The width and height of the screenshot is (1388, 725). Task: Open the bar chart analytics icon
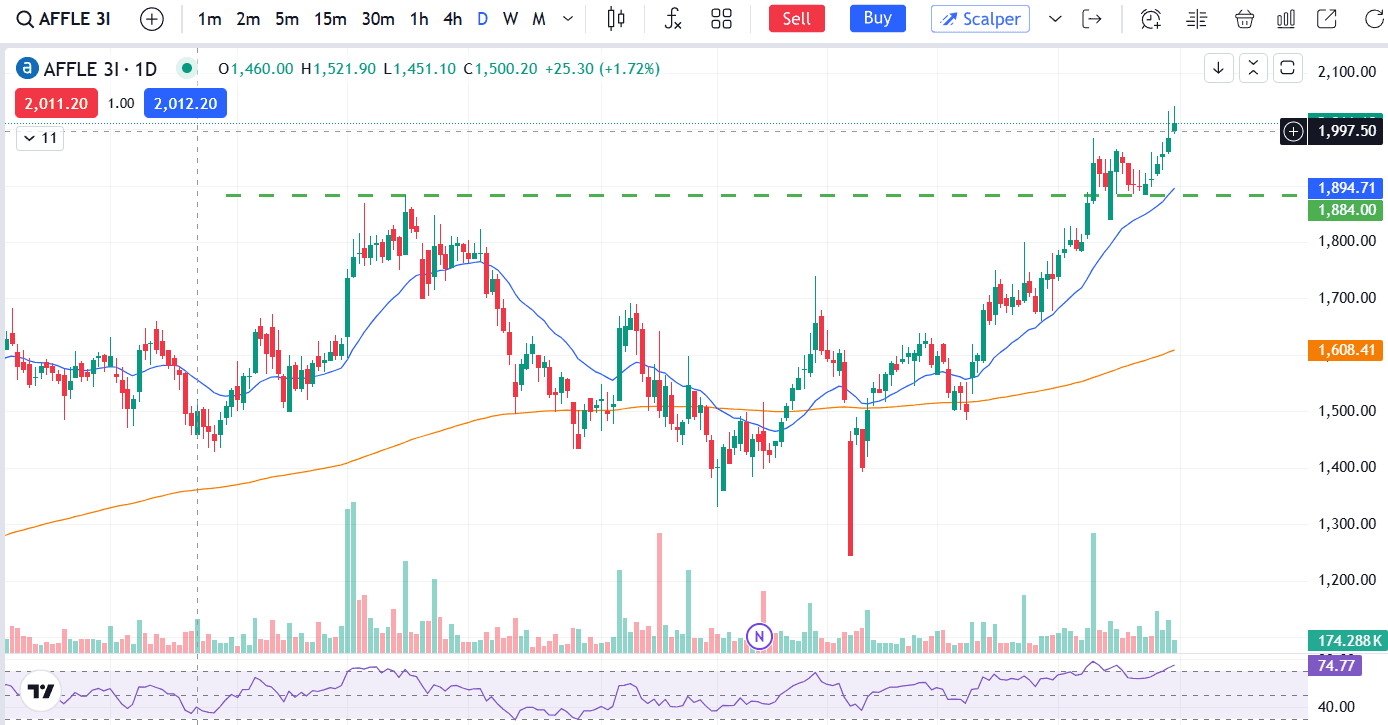(1286, 18)
